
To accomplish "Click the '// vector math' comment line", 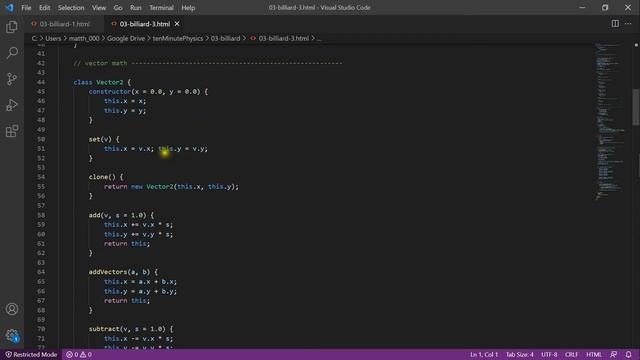I will coord(208,63).
